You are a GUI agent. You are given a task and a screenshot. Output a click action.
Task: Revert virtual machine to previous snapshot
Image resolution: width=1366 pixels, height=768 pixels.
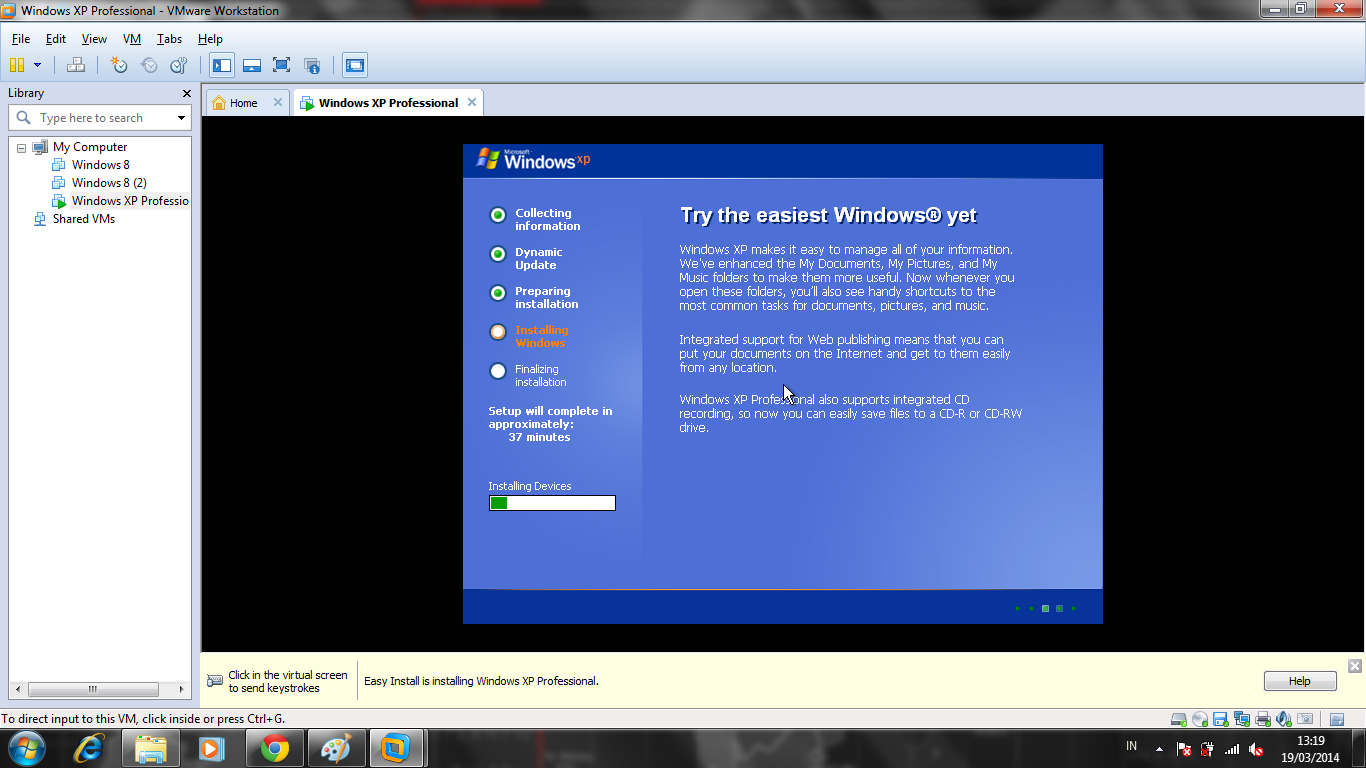[x=149, y=65]
